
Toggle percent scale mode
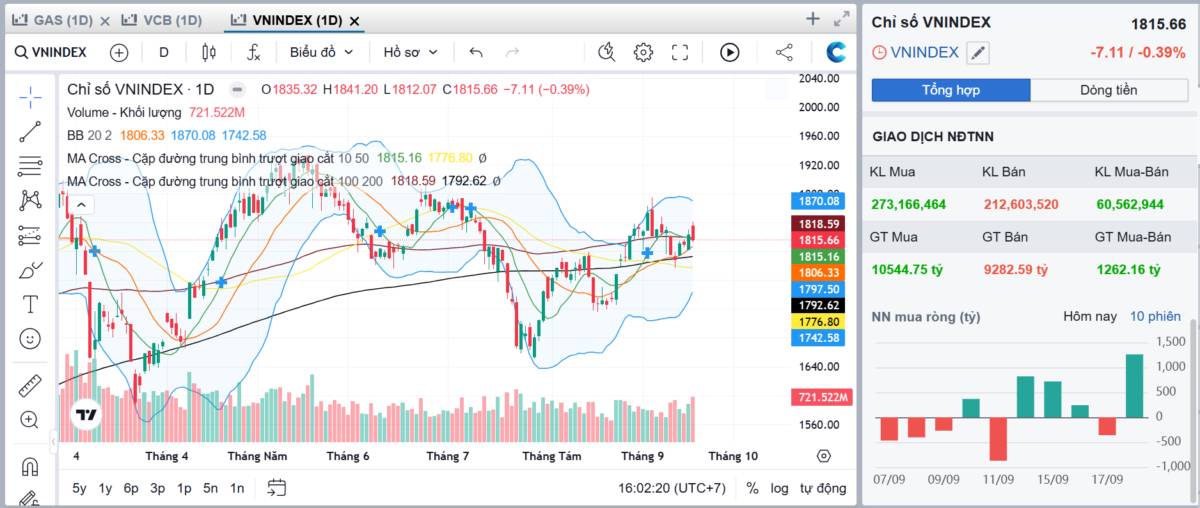tap(752, 488)
